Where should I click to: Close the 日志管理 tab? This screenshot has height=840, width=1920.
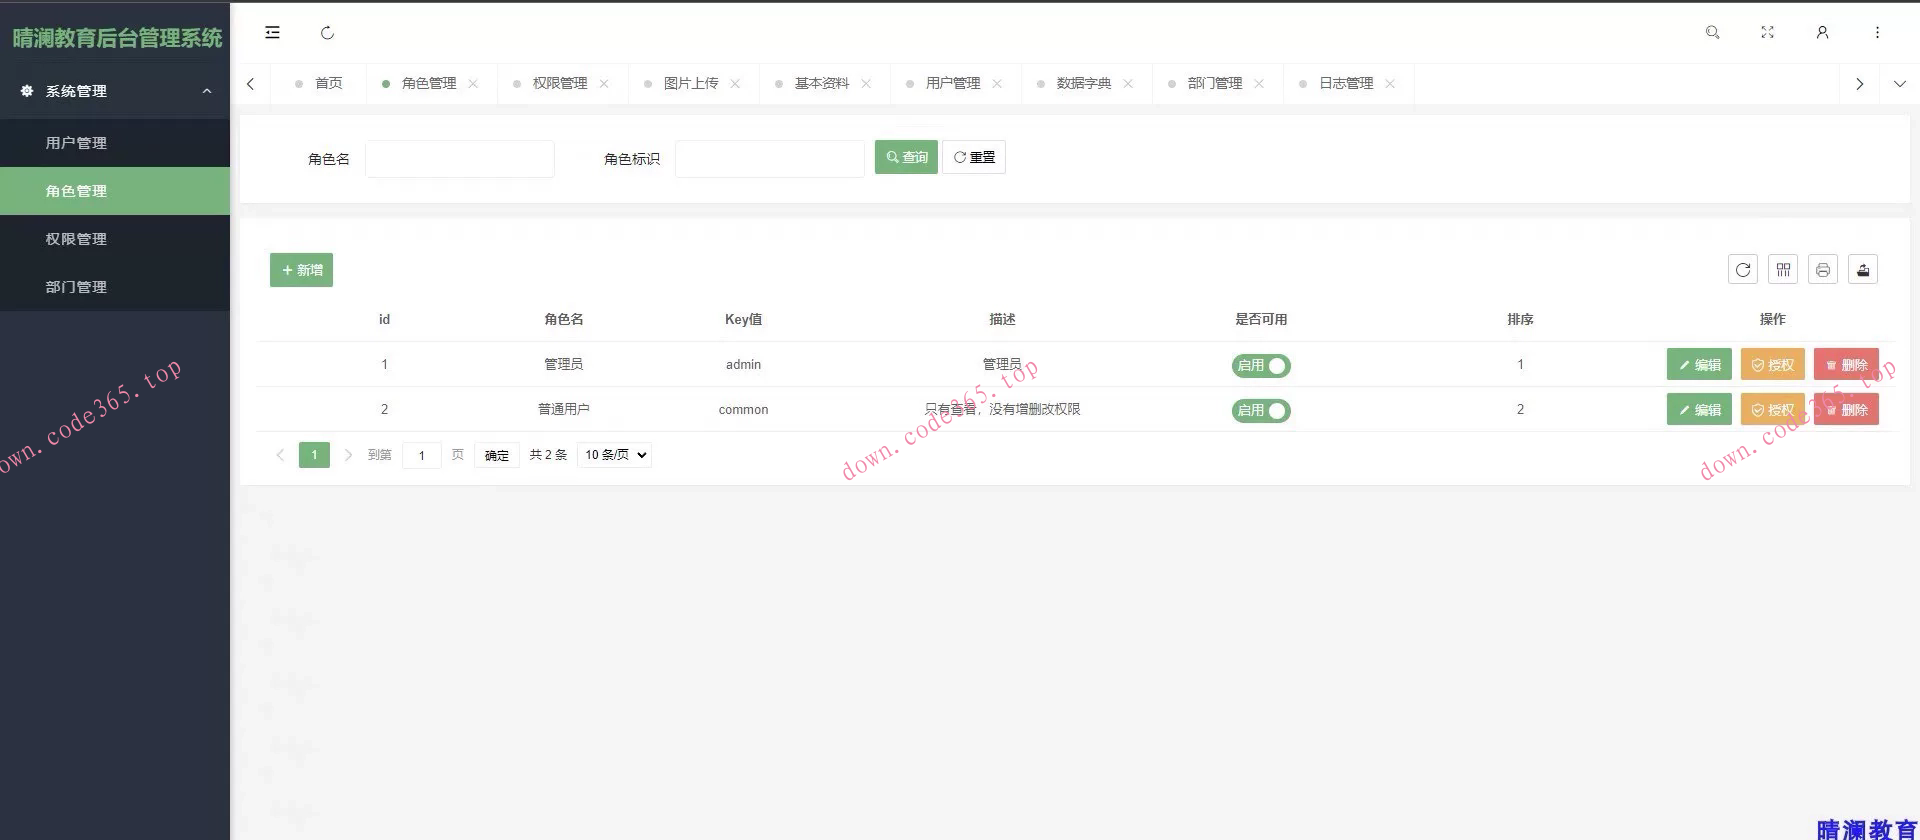click(x=1390, y=84)
